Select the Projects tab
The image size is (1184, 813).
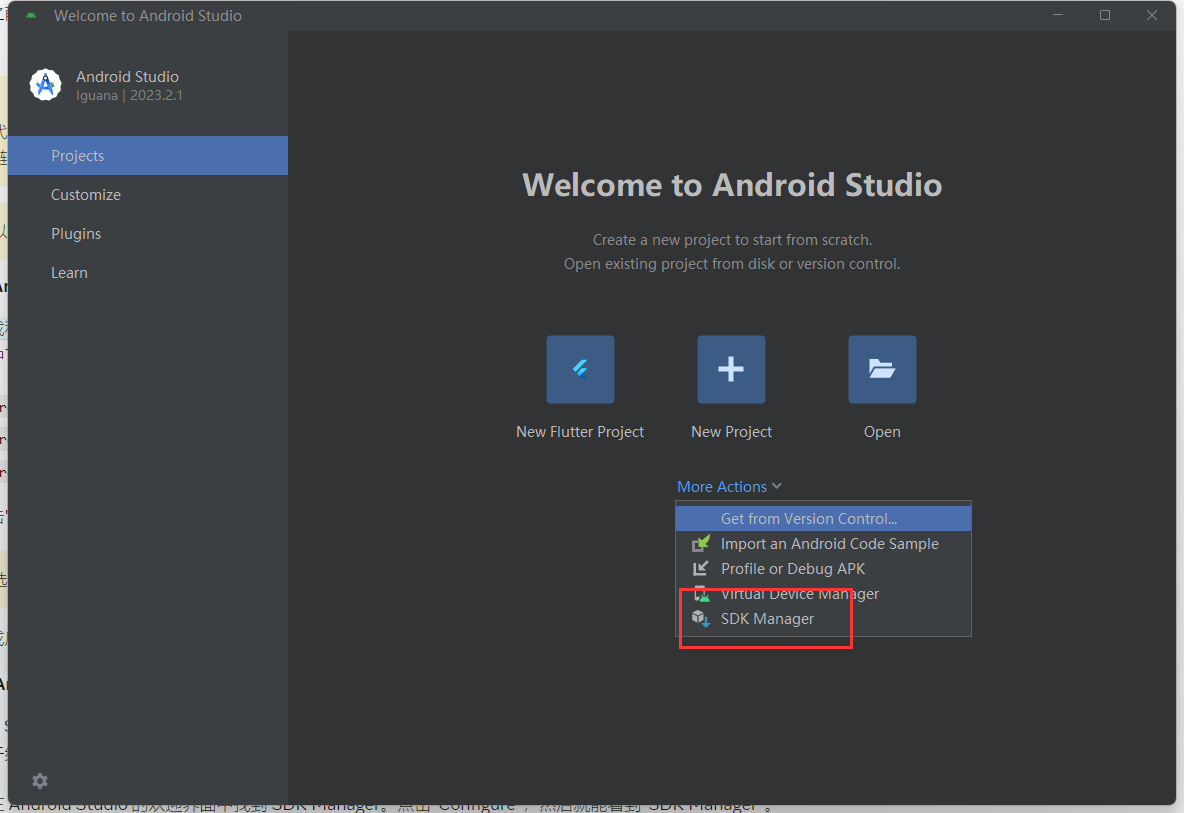pyautogui.click(x=148, y=156)
